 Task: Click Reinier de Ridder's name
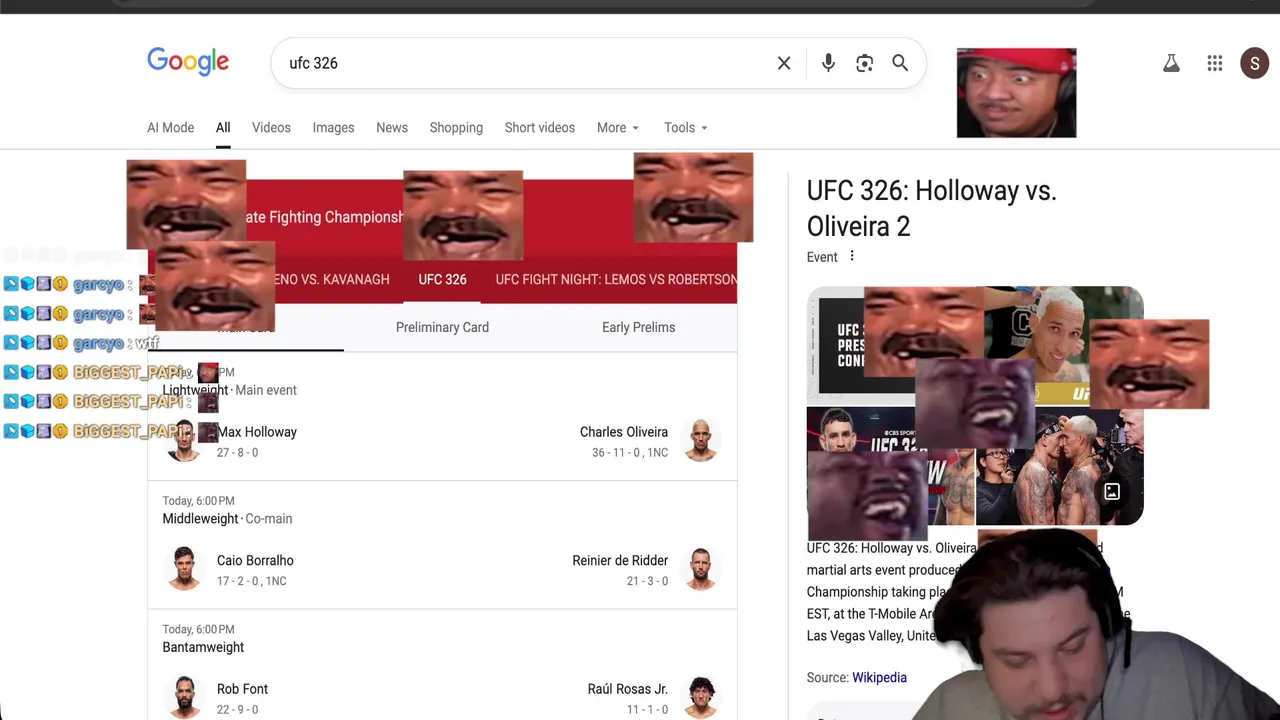(620, 561)
